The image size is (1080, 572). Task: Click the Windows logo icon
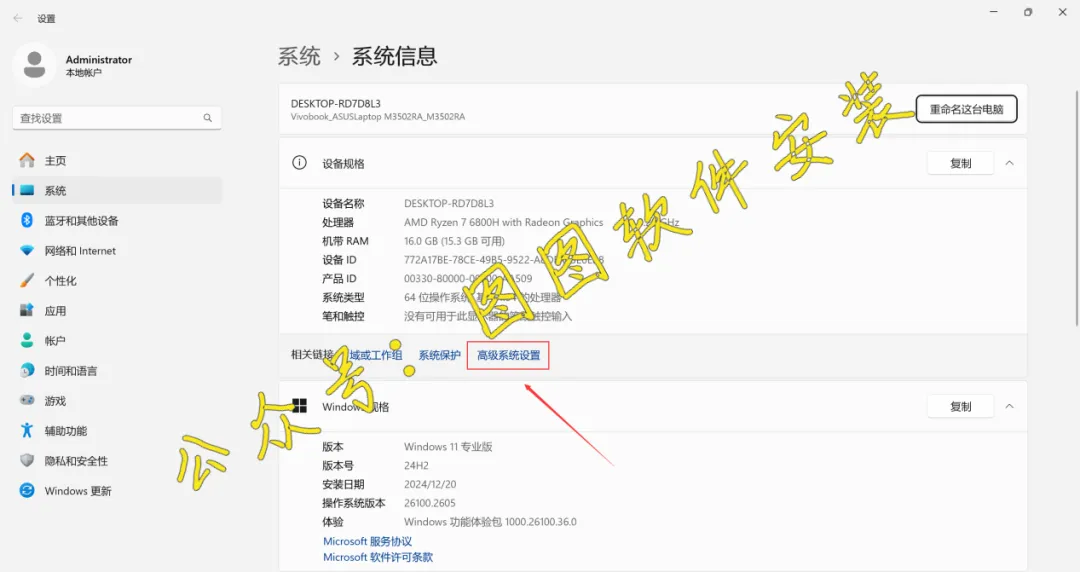[300, 406]
